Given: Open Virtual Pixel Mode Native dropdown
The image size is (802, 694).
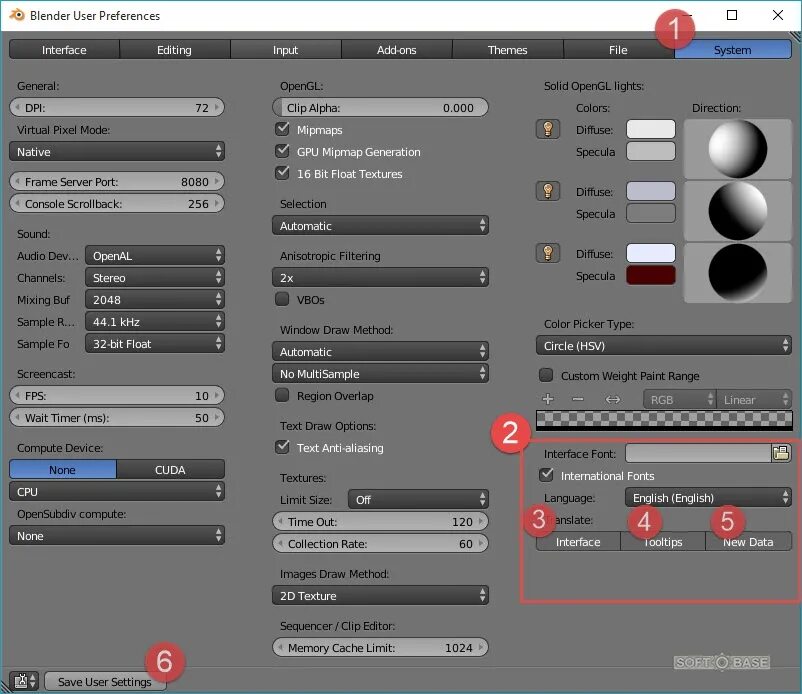Looking at the screenshot, I should pos(117,151).
